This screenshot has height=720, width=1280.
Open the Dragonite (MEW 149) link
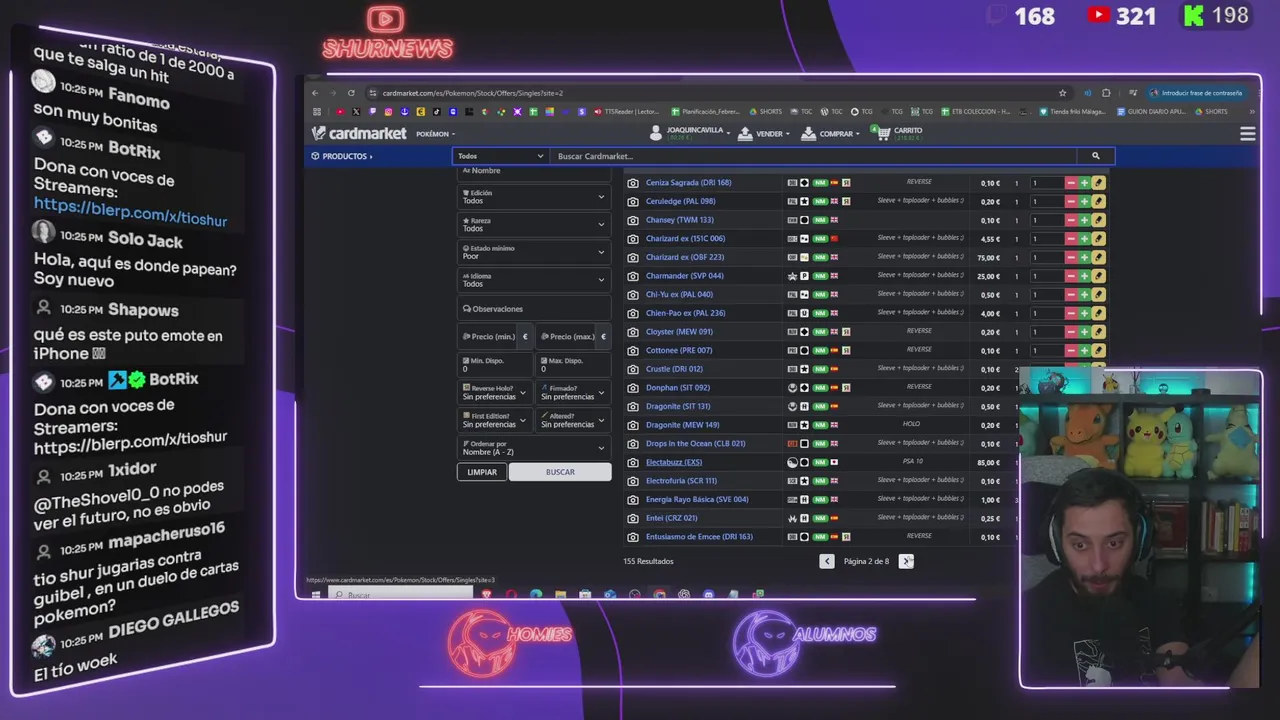[682, 425]
